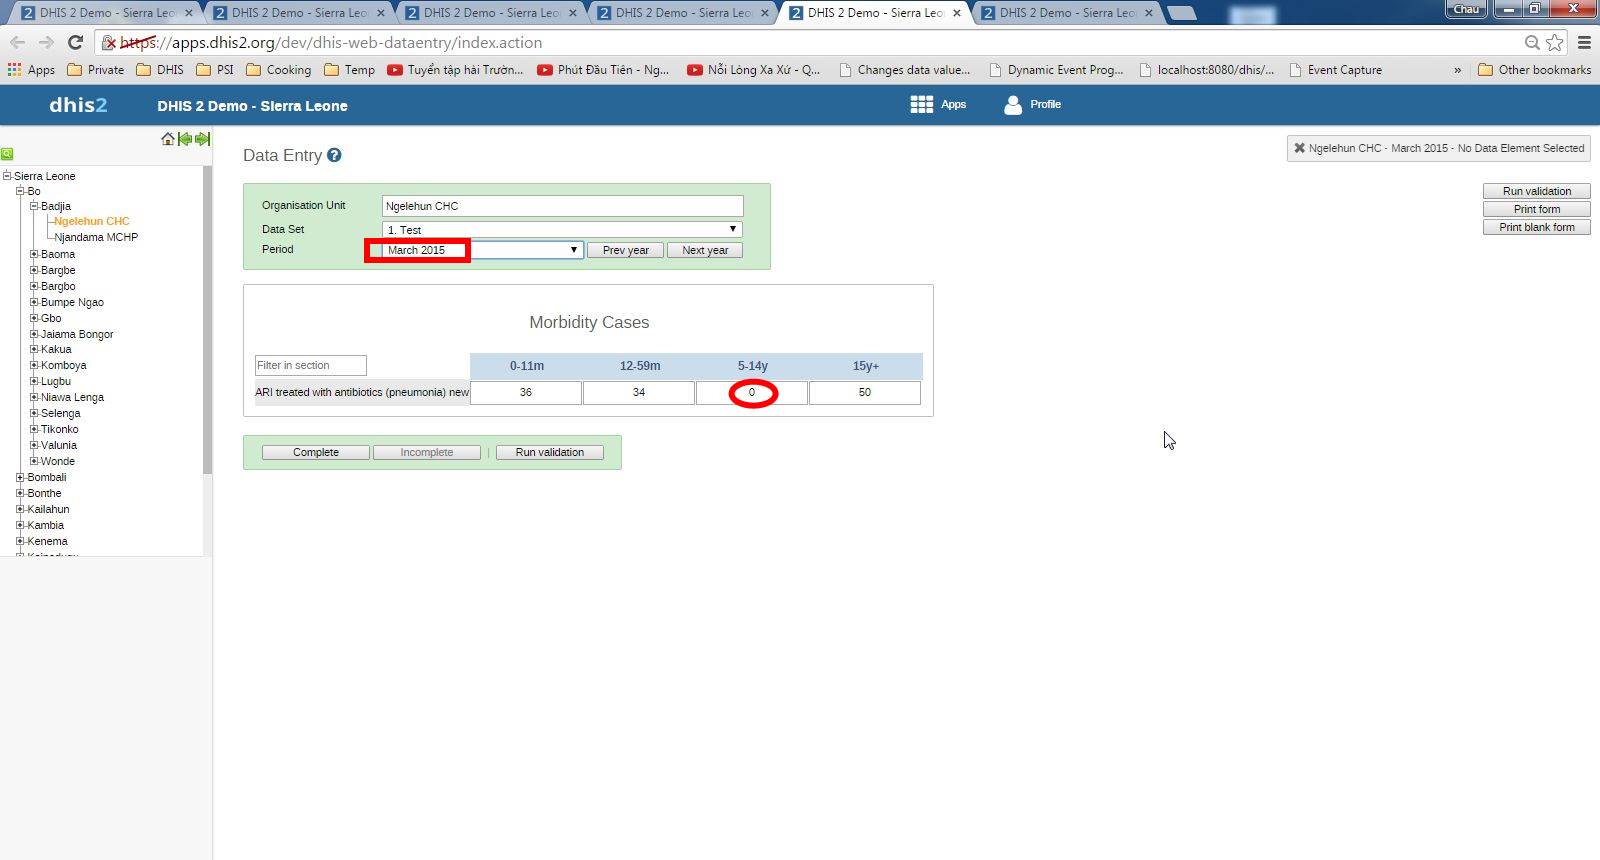Dismiss the Ngelehun CHC - March 2015 notice
This screenshot has height=860, width=1600.
[1299, 148]
